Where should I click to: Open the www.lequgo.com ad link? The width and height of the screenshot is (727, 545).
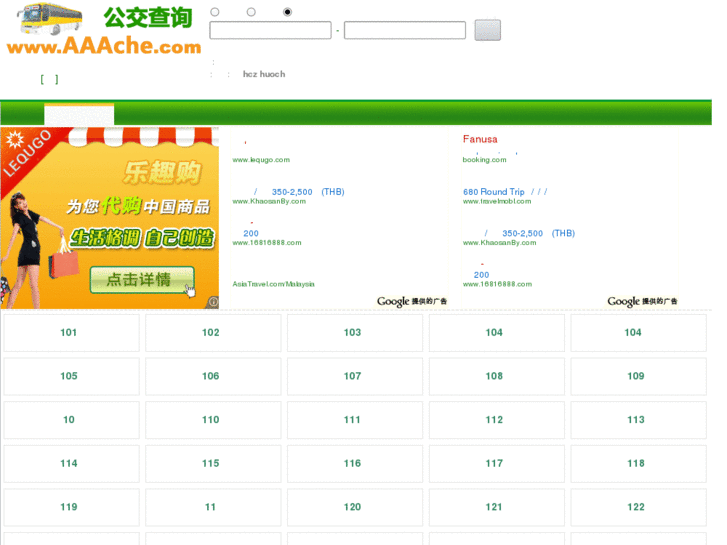(261, 160)
